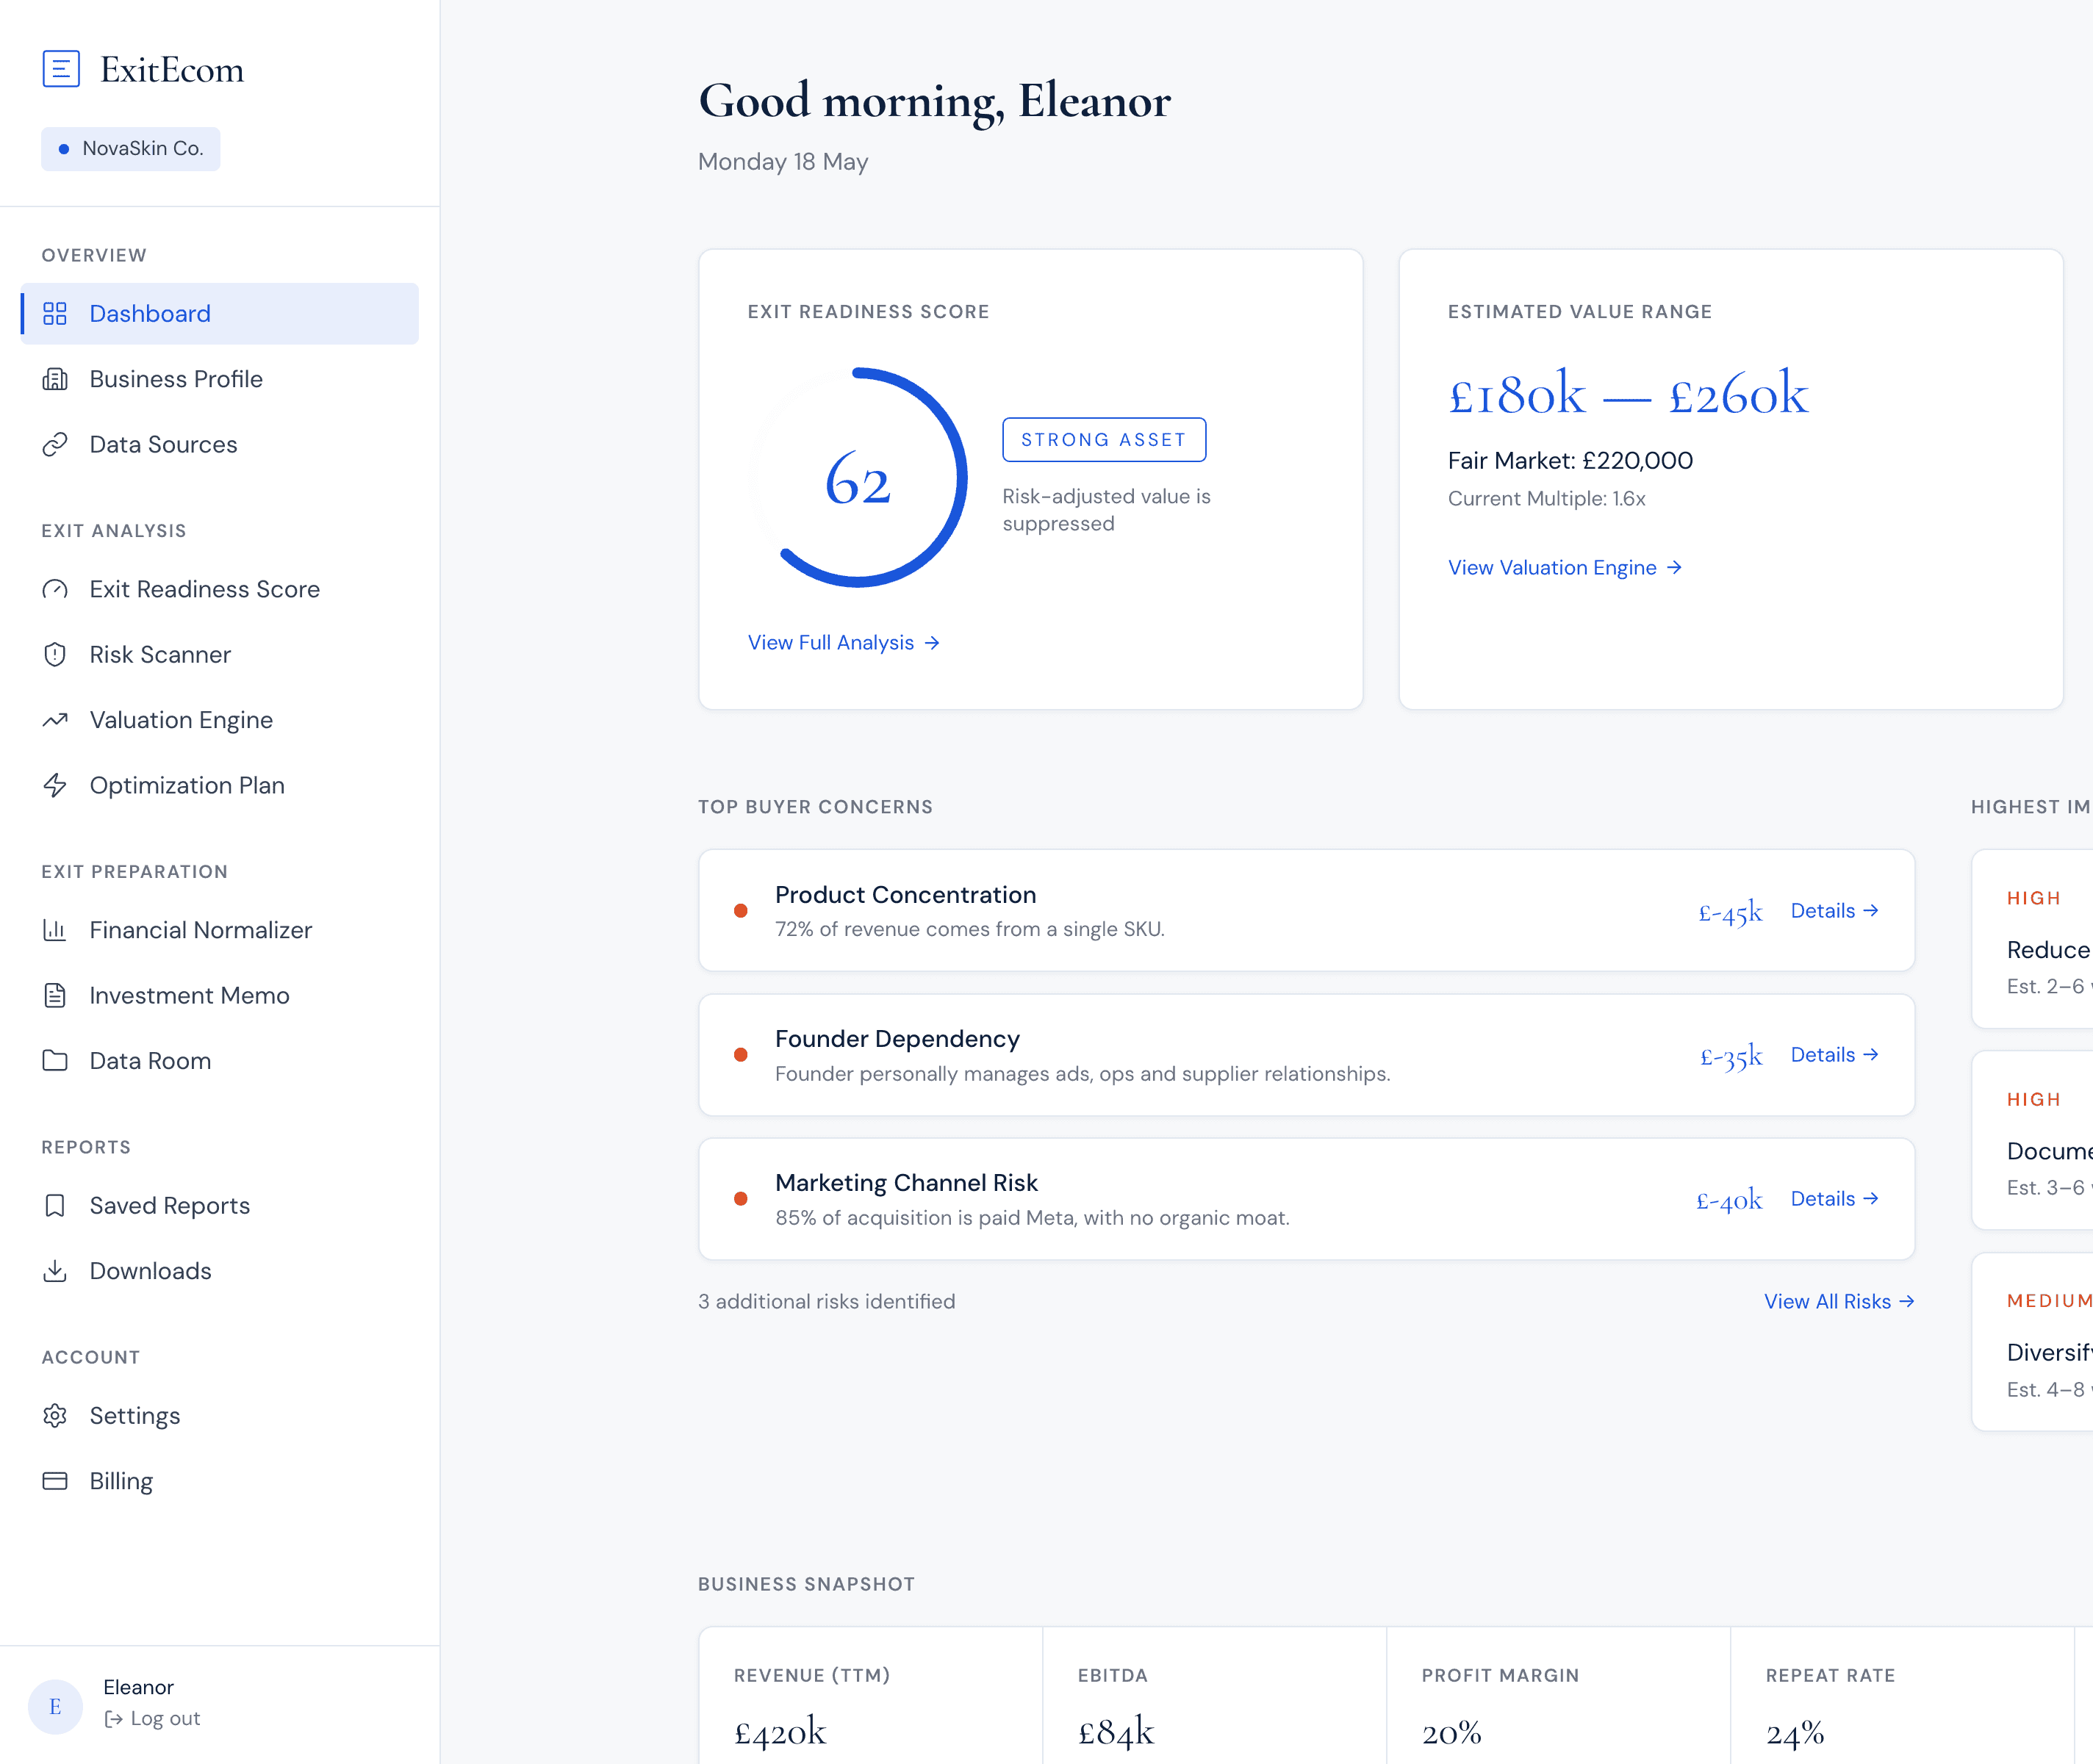
Task: Click the Billing card icon
Action: (55, 1481)
